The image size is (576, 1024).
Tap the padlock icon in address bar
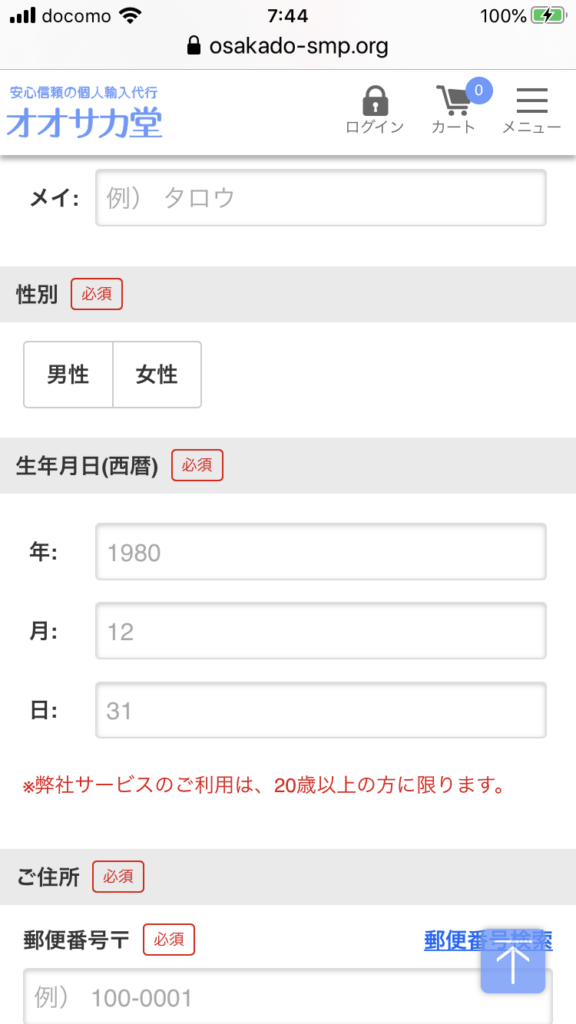point(193,45)
